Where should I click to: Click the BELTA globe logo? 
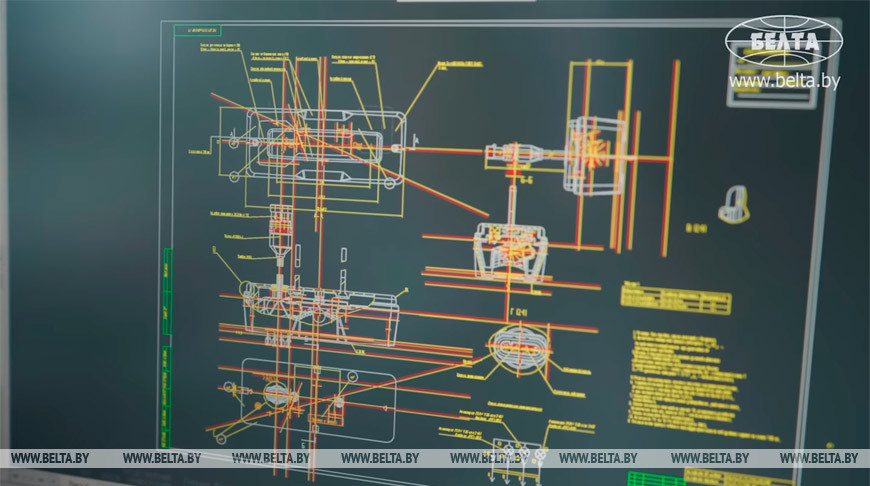point(784,42)
